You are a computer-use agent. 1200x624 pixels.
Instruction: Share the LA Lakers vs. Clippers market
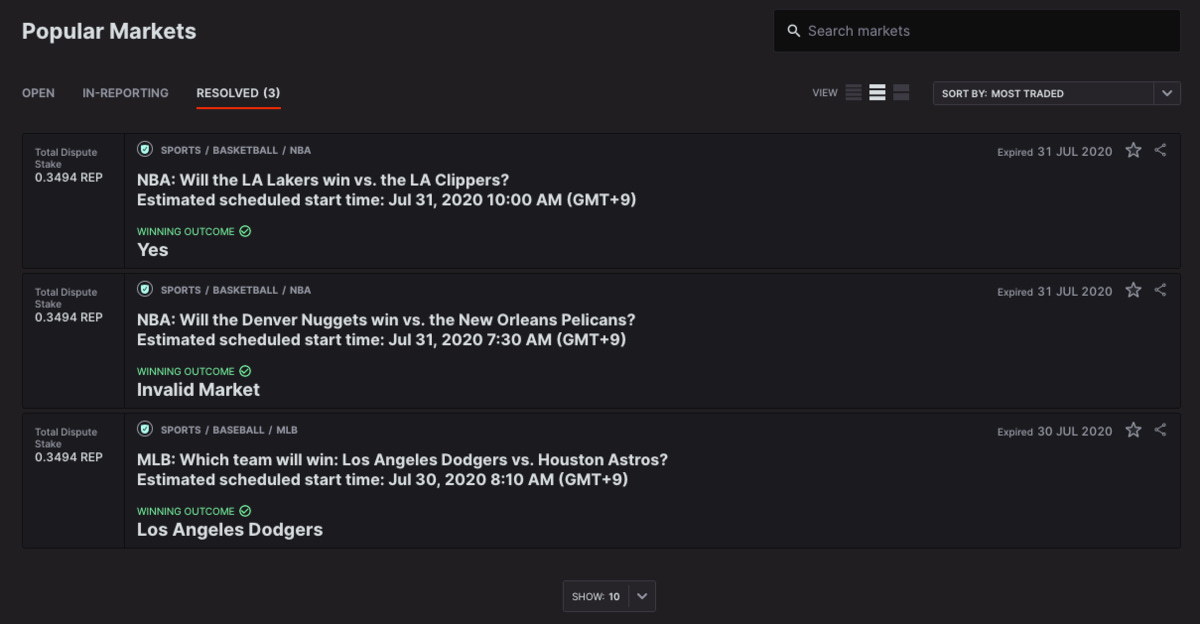pyautogui.click(x=1160, y=150)
